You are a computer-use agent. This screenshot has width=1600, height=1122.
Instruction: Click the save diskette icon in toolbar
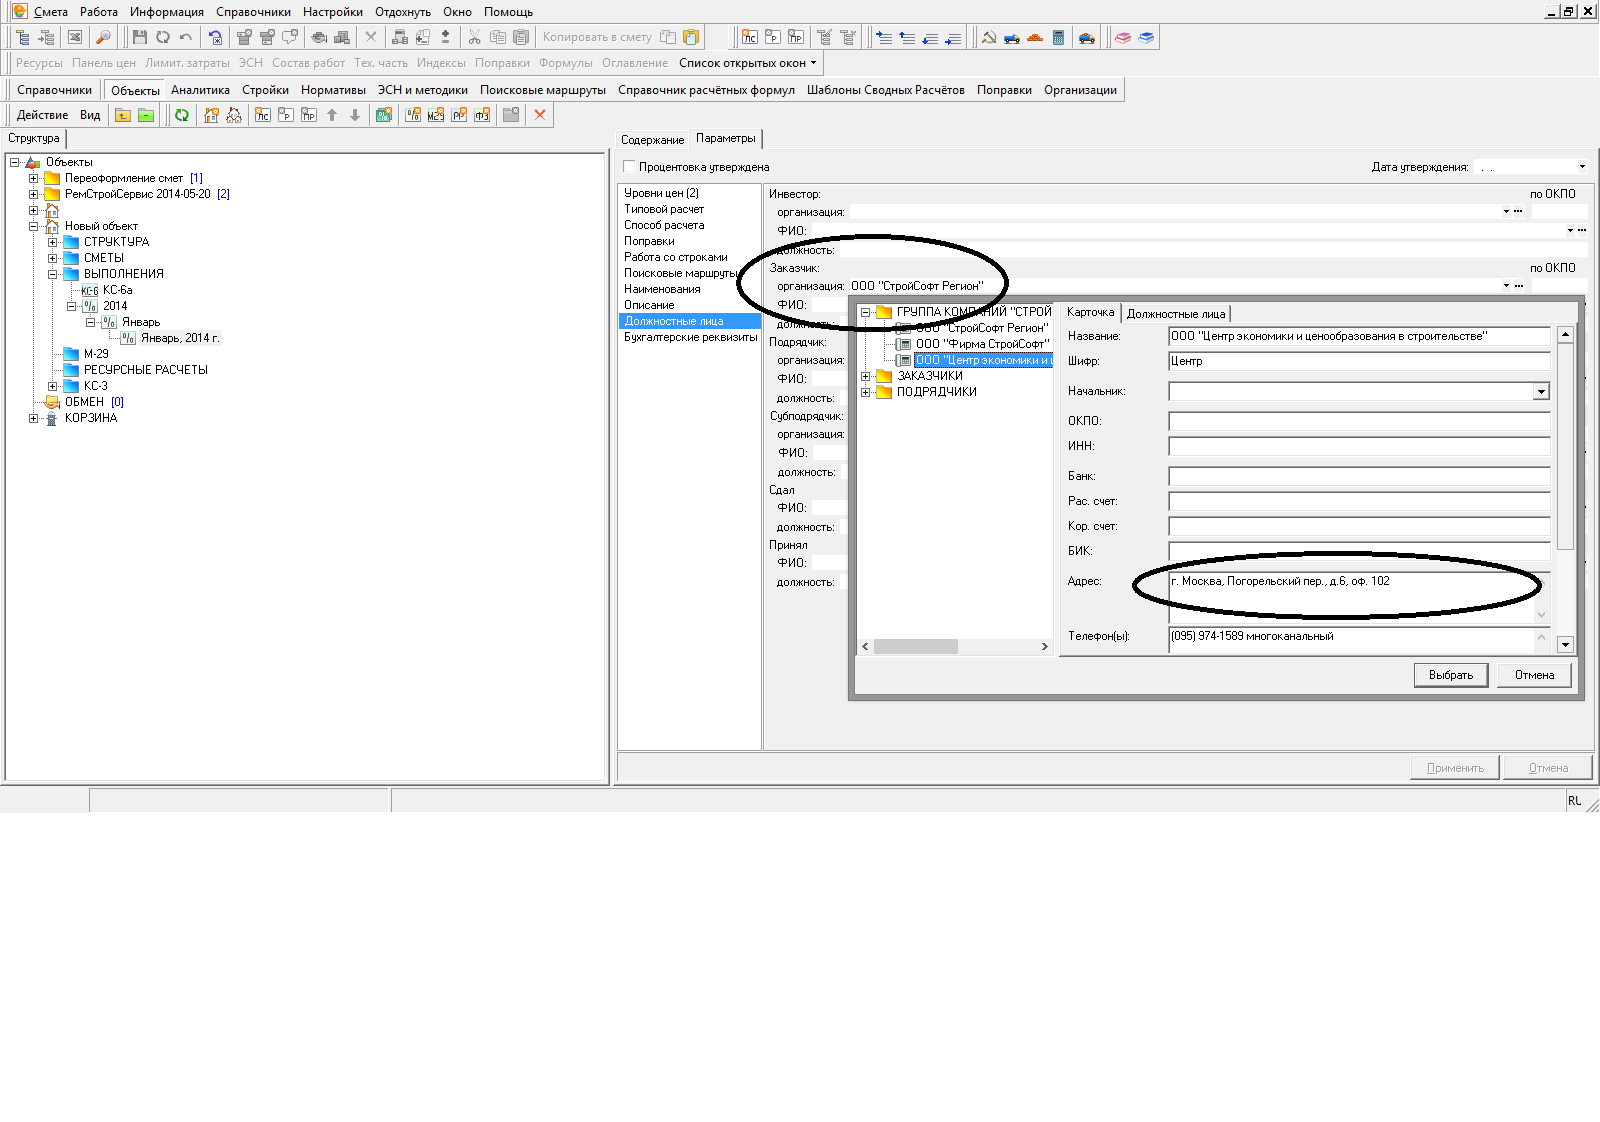coord(140,37)
